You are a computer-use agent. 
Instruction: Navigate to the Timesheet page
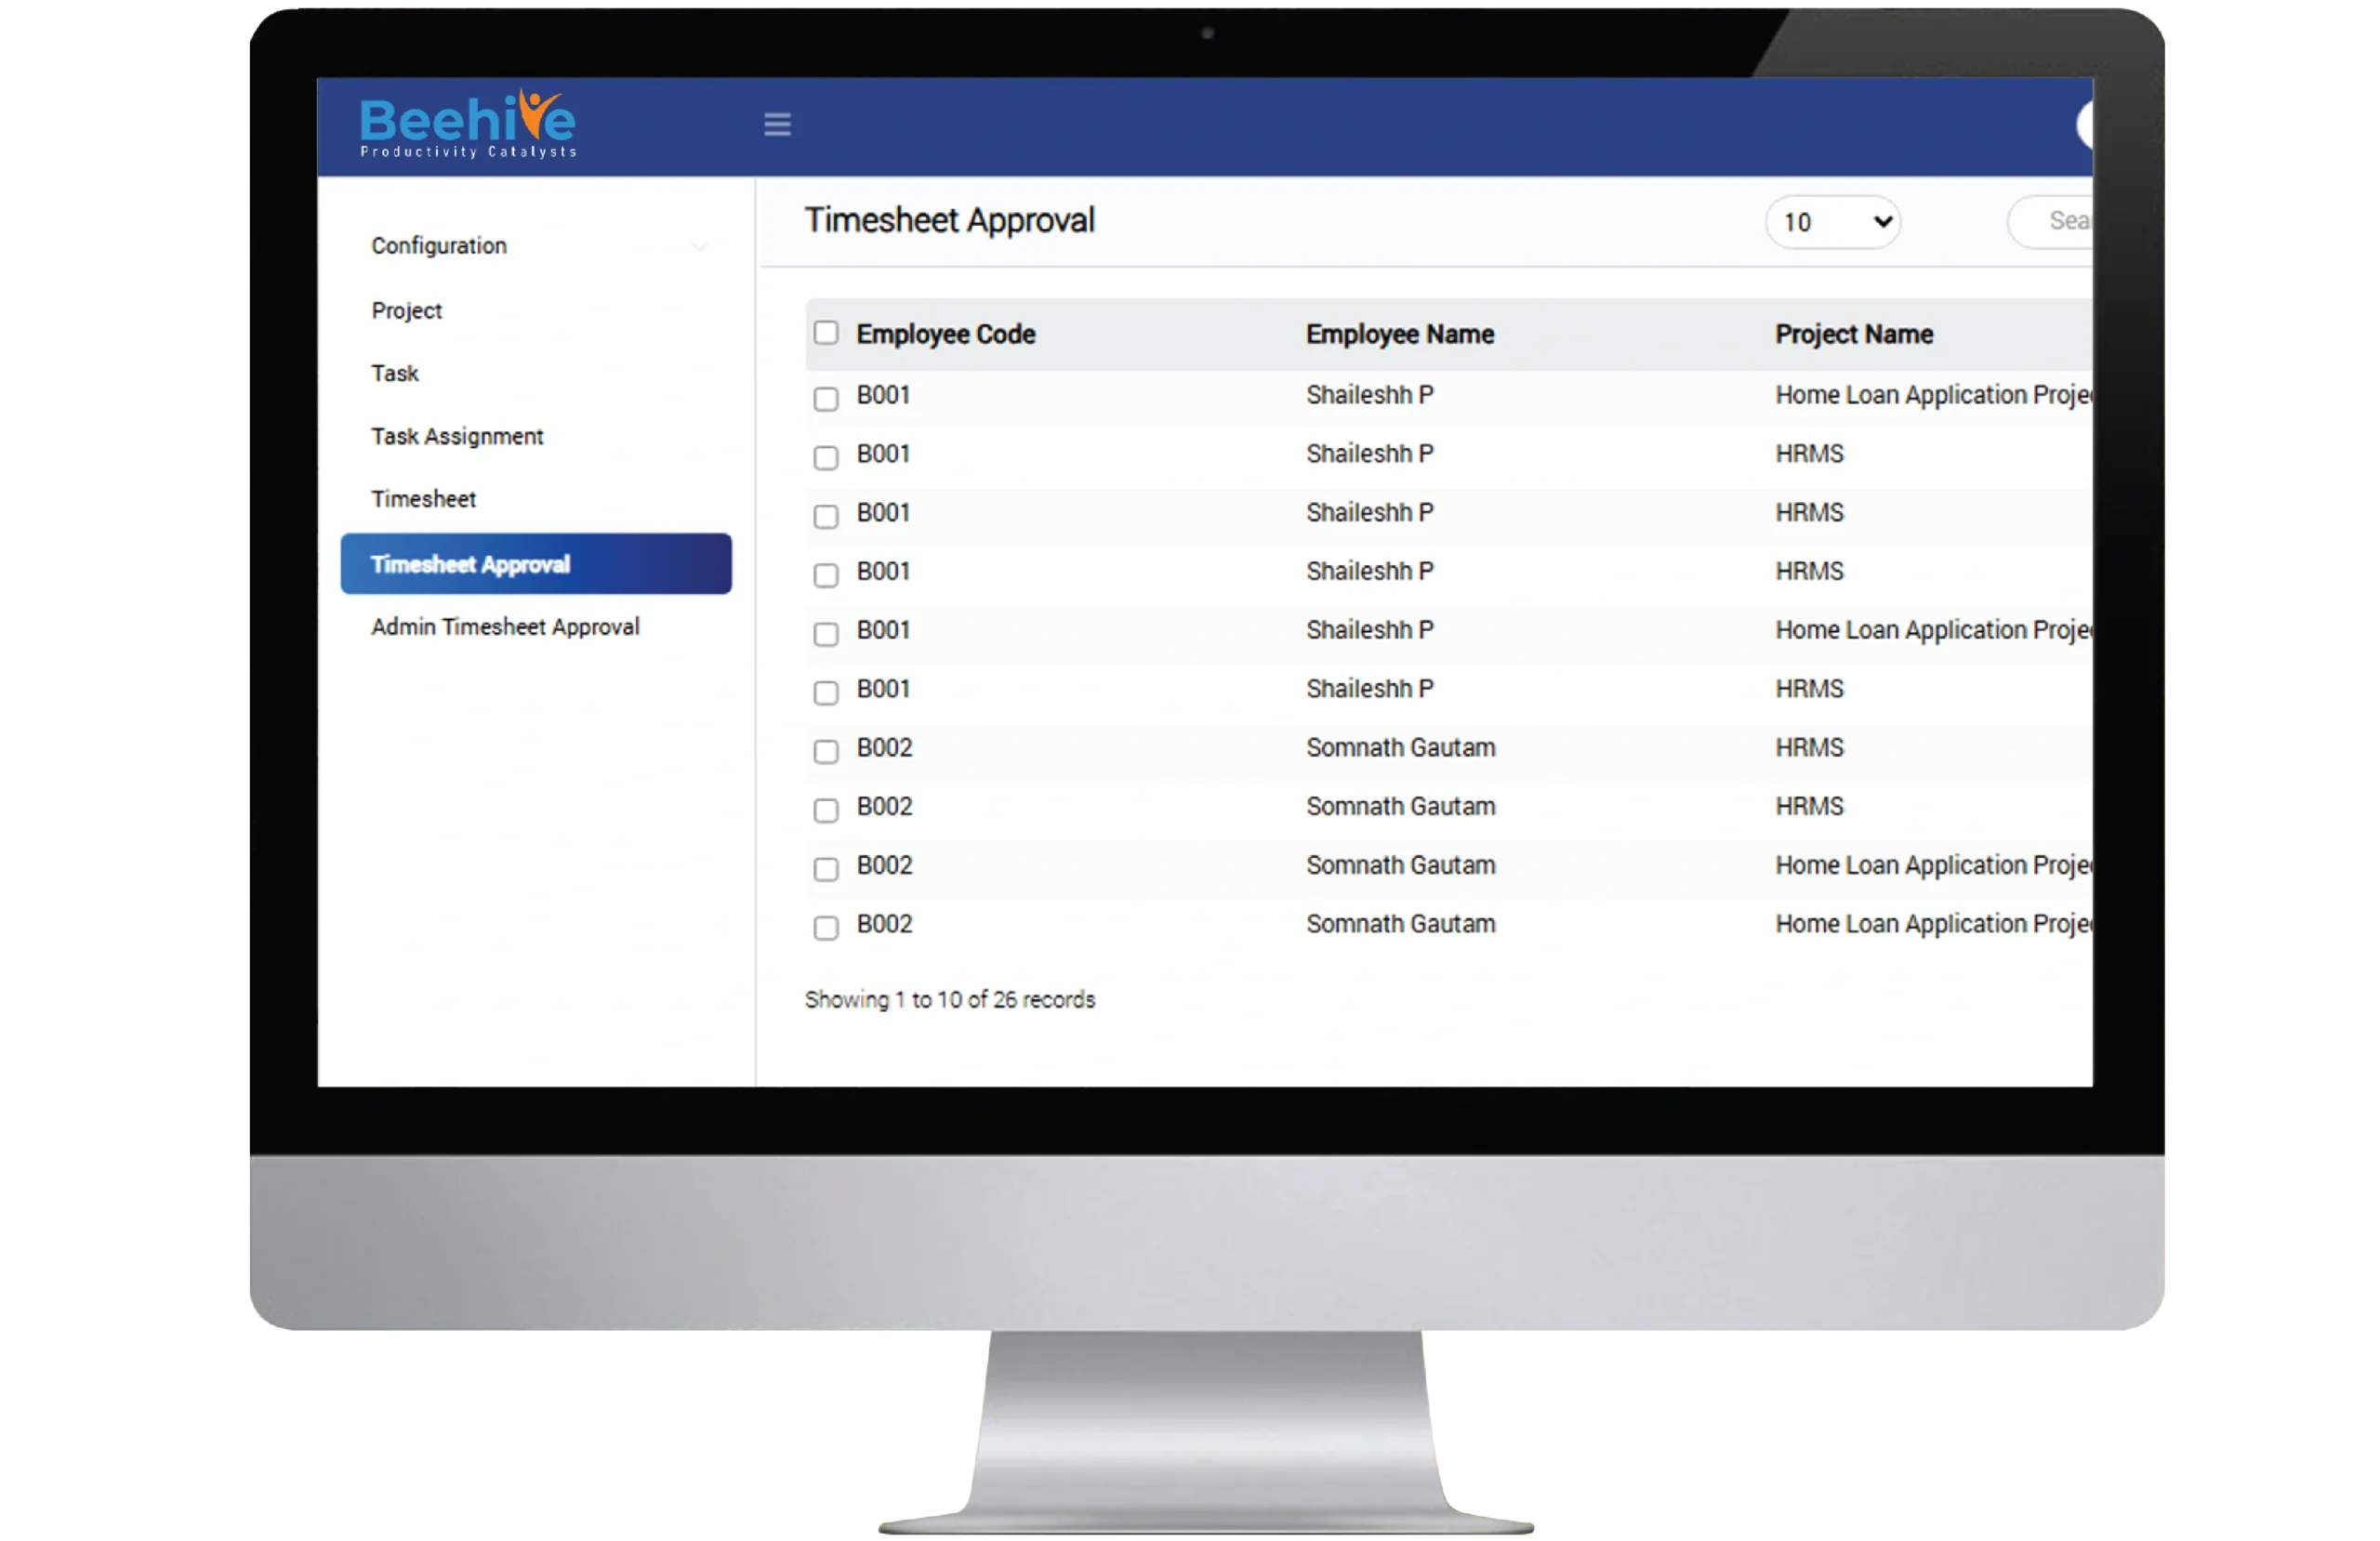point(423,499)
